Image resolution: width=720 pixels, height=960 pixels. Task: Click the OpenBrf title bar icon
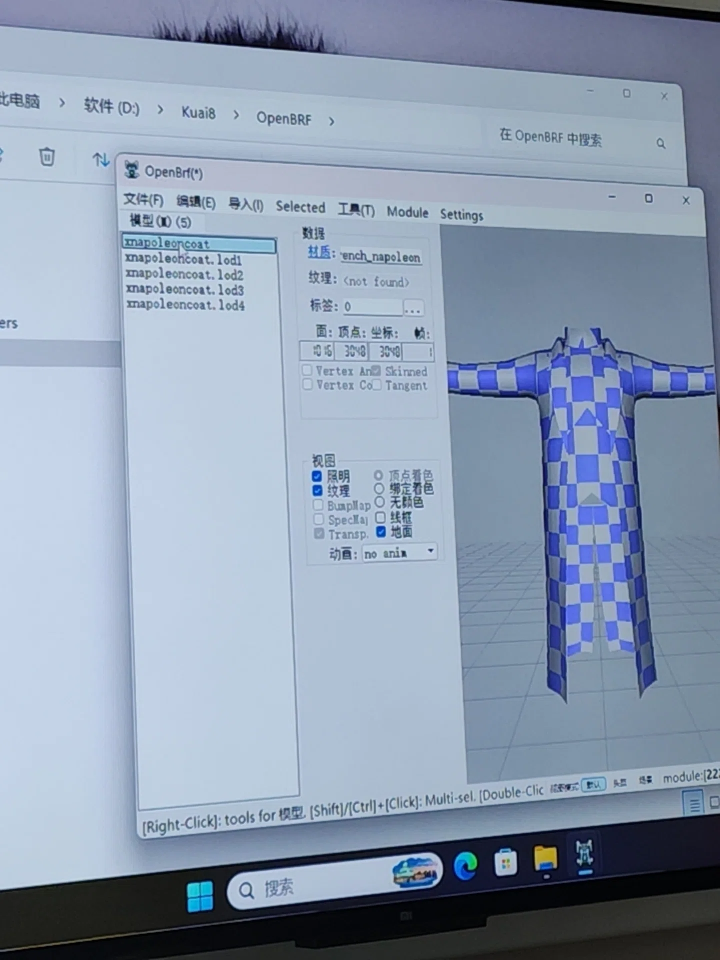coord(131,169)
